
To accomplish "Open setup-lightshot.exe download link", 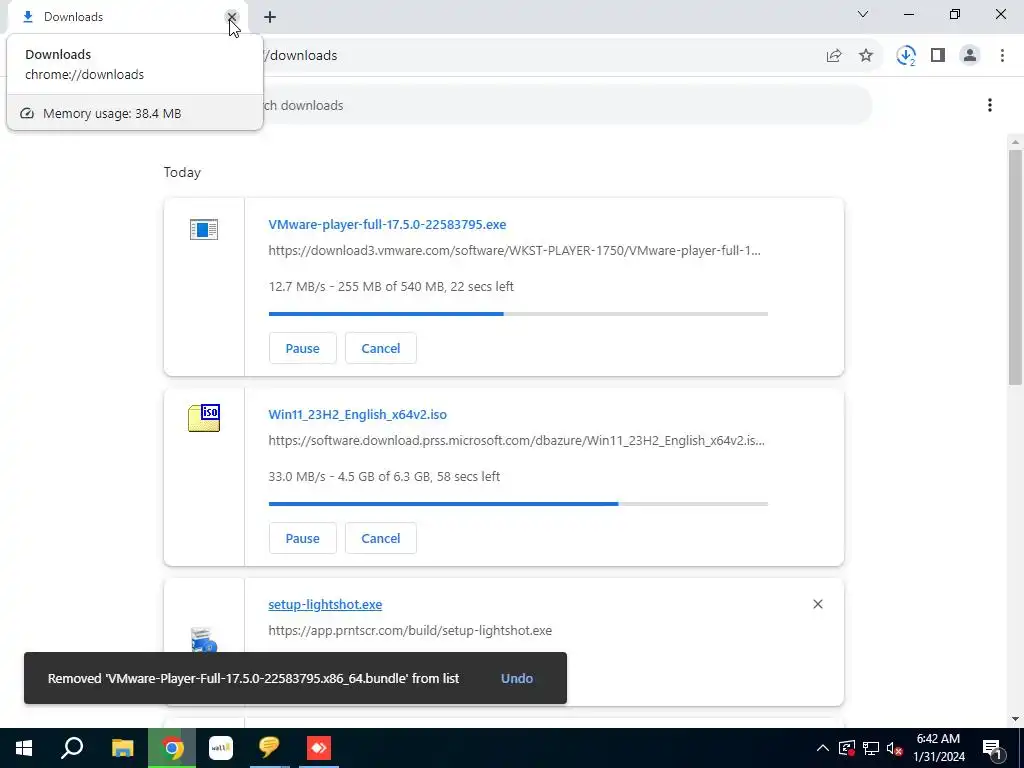I will click(x=325, y=604).
